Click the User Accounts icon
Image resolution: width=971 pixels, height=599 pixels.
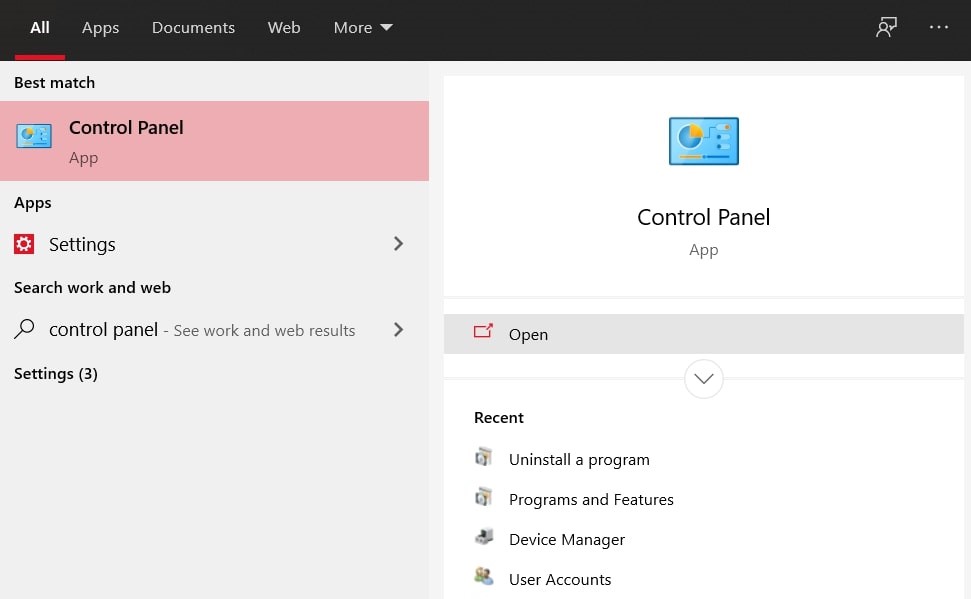tap(483, 577)
